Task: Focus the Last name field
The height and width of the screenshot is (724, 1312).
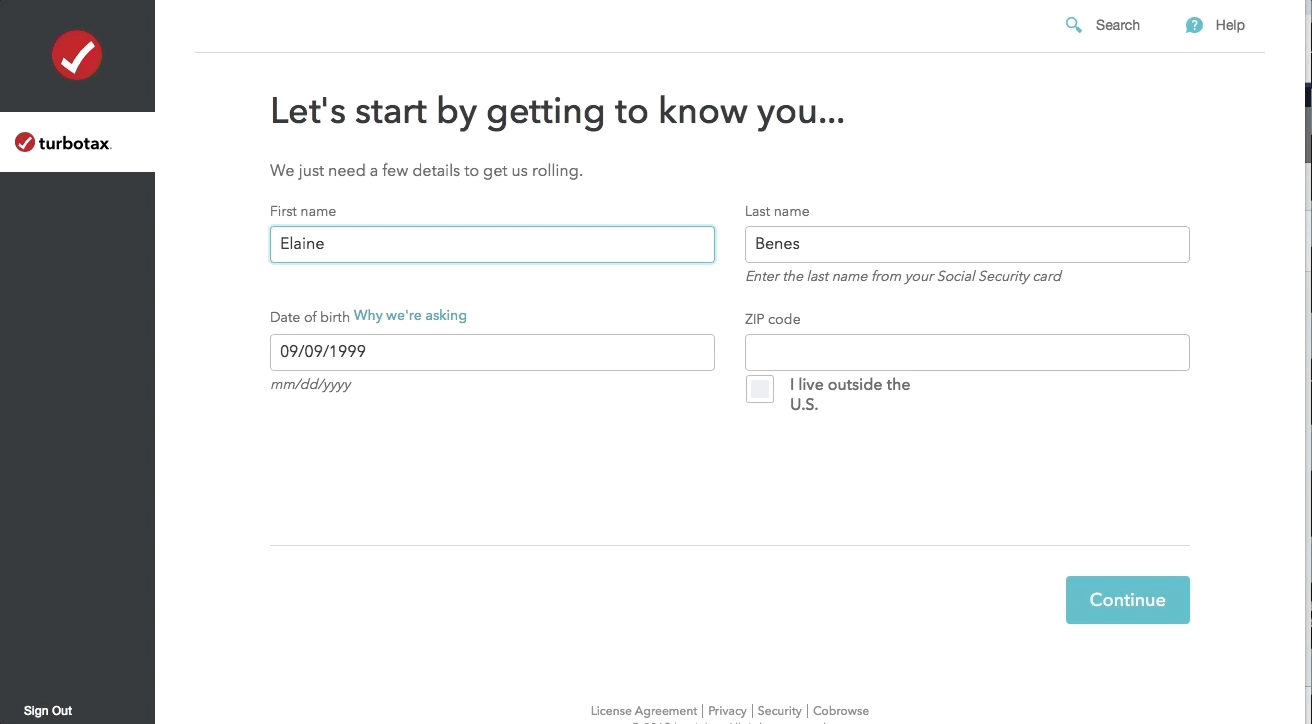Action: point(967,244)
